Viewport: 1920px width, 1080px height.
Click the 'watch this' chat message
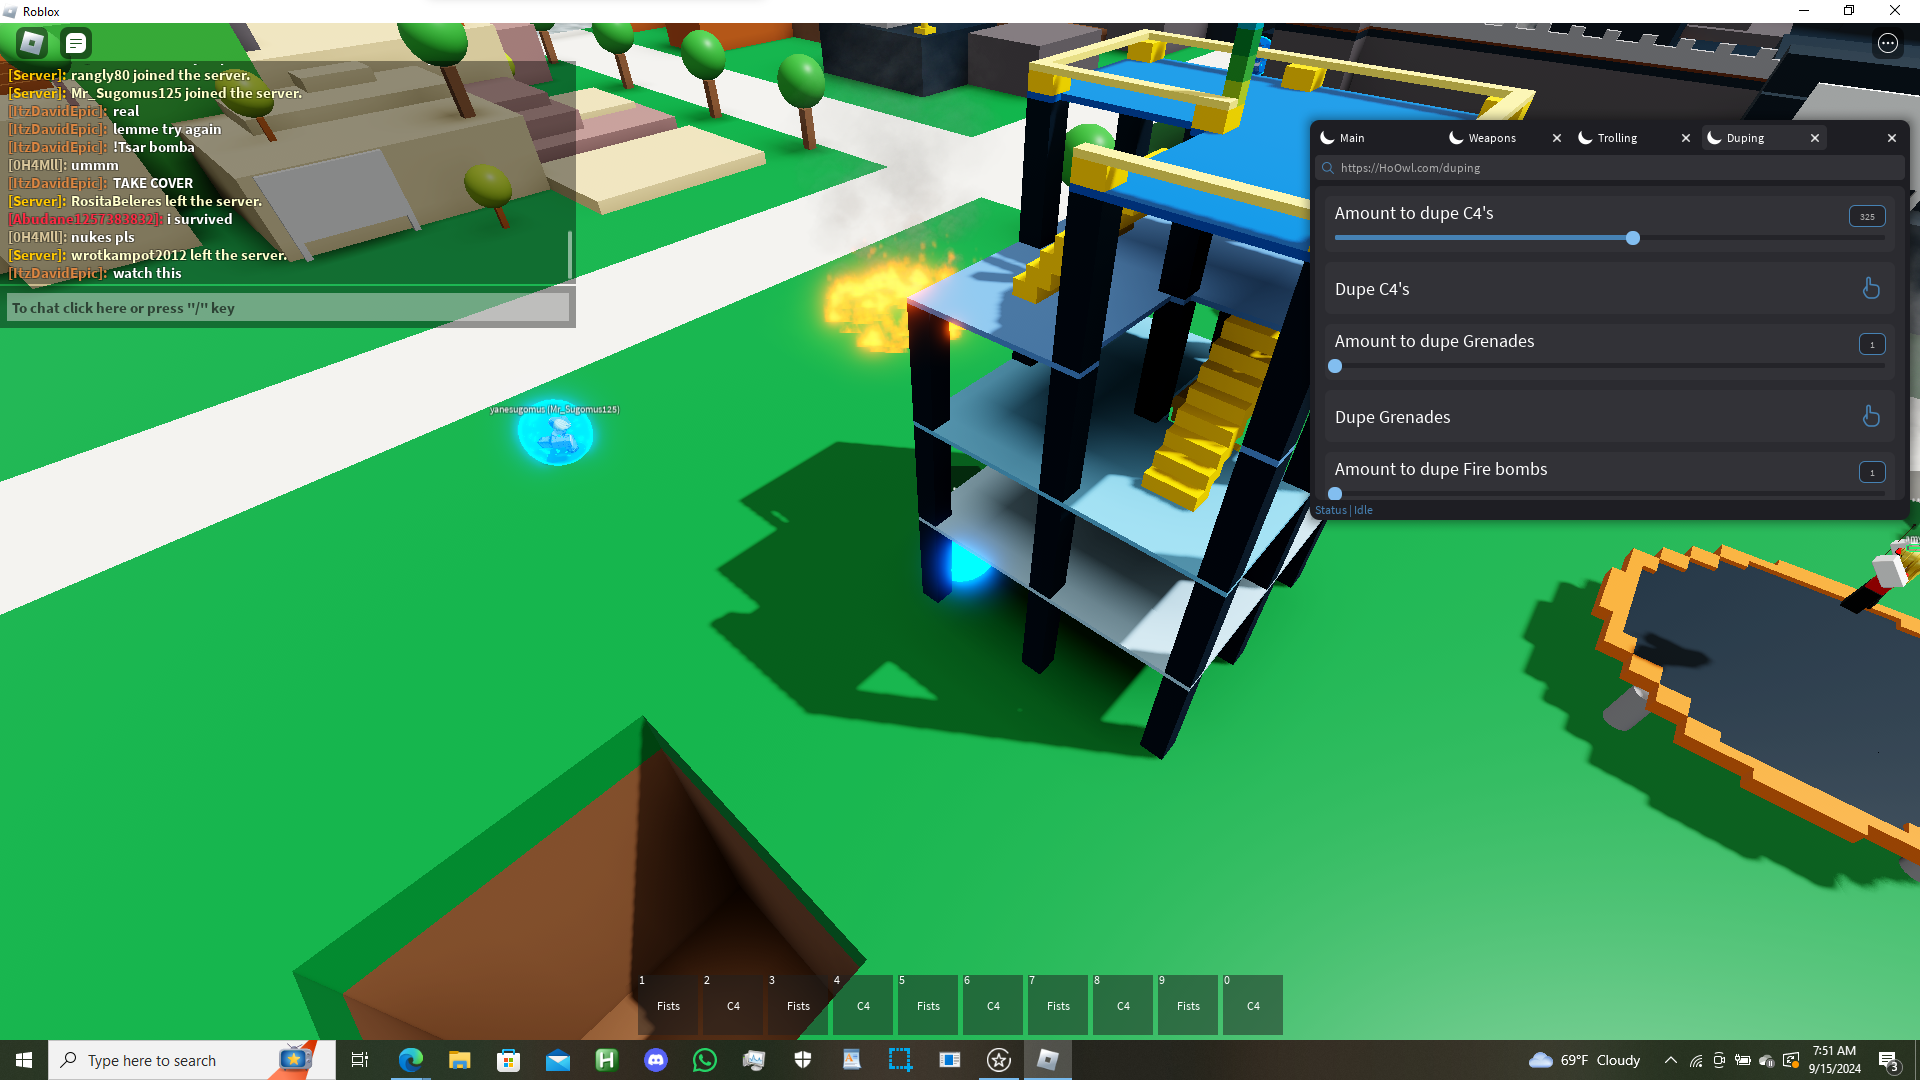point(147,273)
